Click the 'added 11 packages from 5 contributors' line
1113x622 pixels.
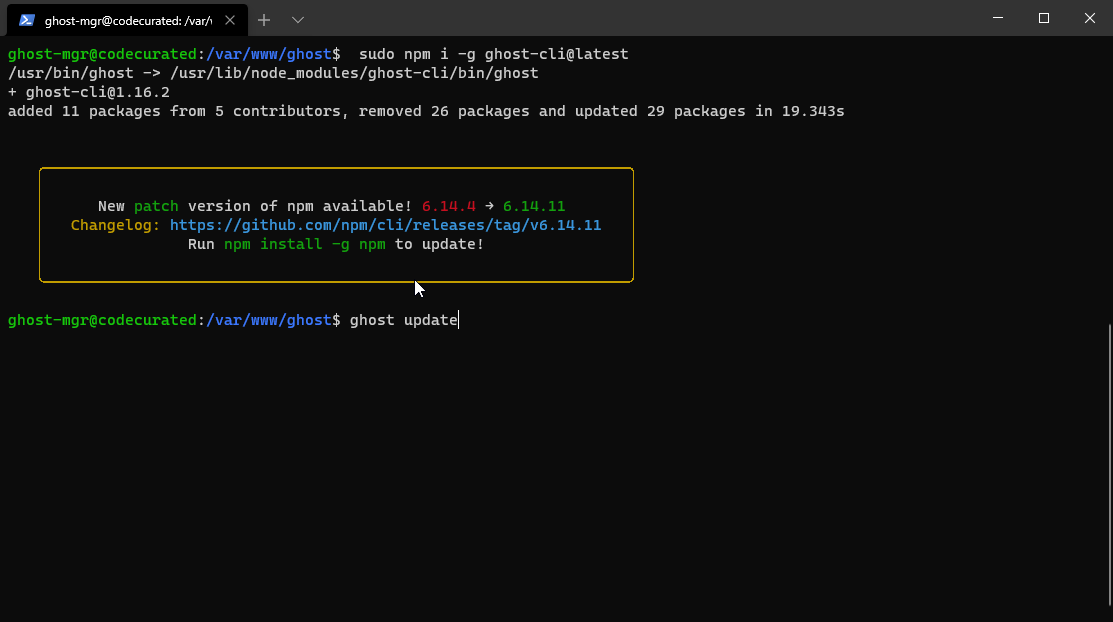pos(426,111)
